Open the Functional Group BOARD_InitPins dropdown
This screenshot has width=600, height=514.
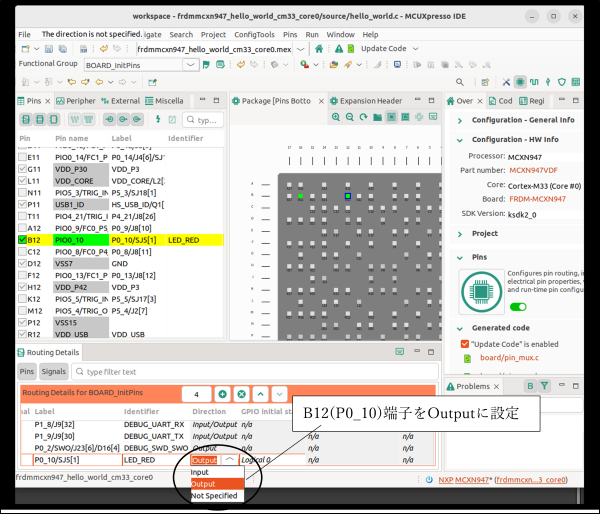click(190, 65)
